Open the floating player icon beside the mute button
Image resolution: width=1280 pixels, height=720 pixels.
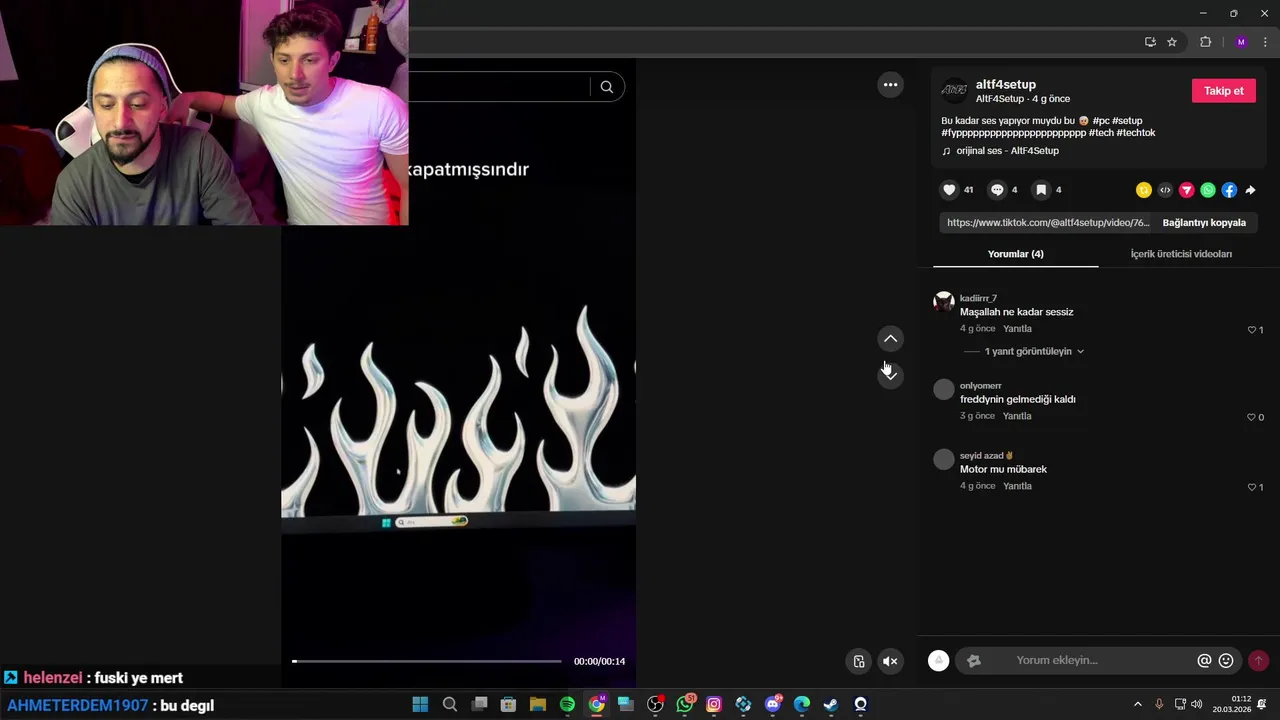[858, 661]
